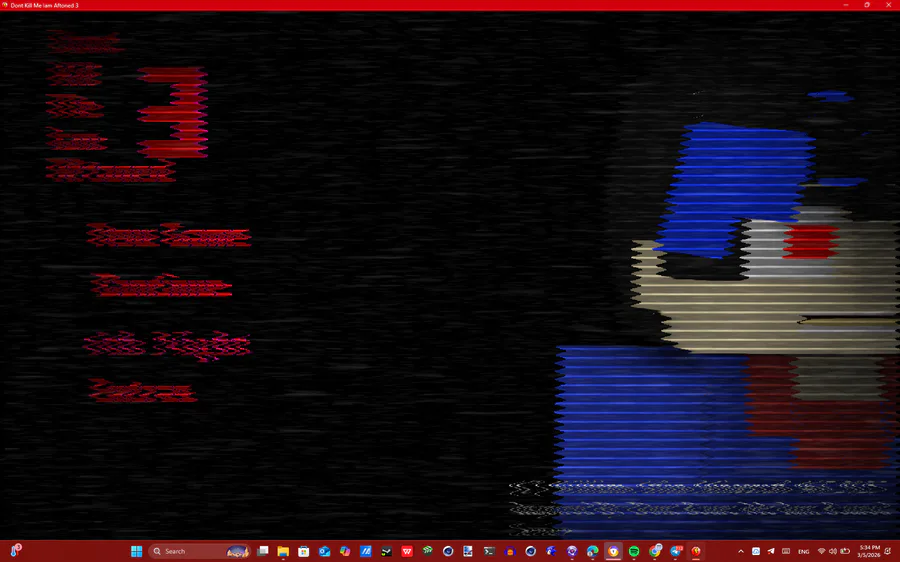The width and height of the screenshot is (900, 562).
Task: Open the Windows Start menu
Action: (137, 551)
